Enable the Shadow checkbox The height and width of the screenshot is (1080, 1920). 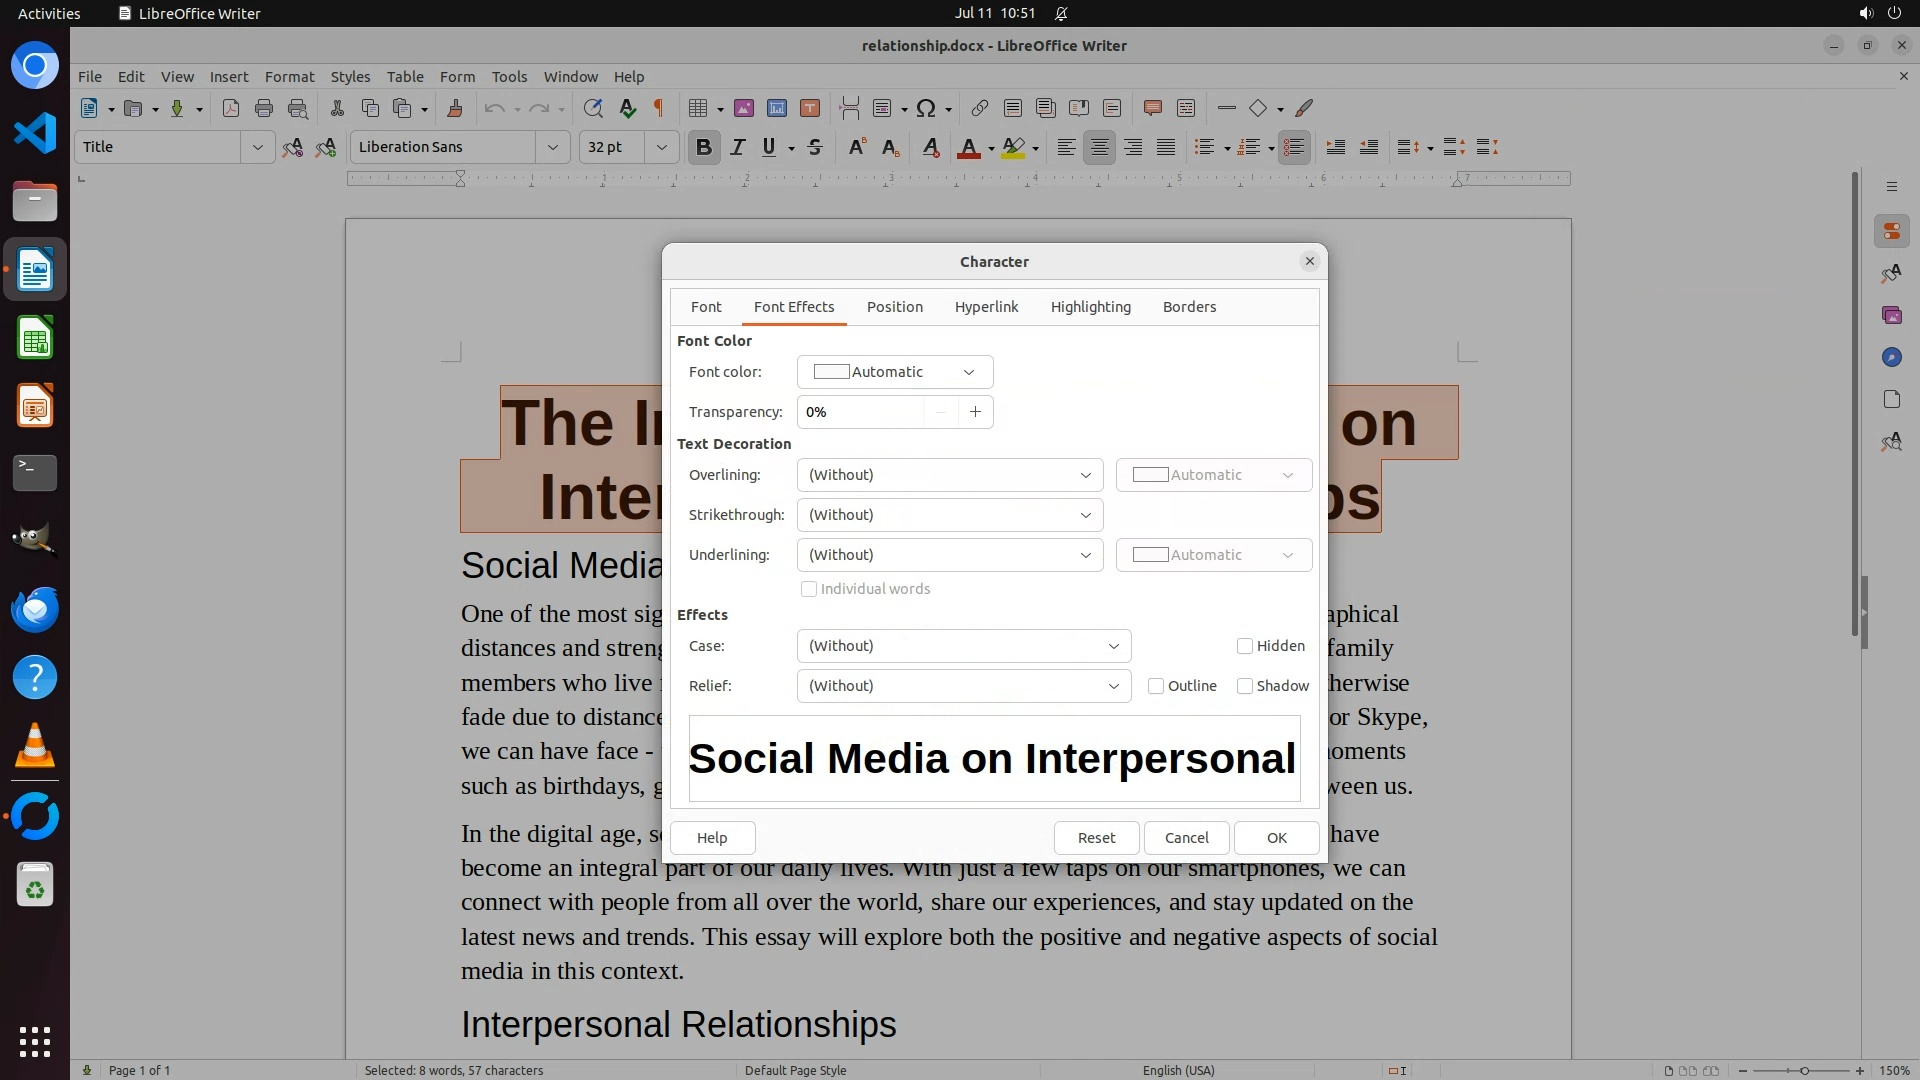(1245, 686)
